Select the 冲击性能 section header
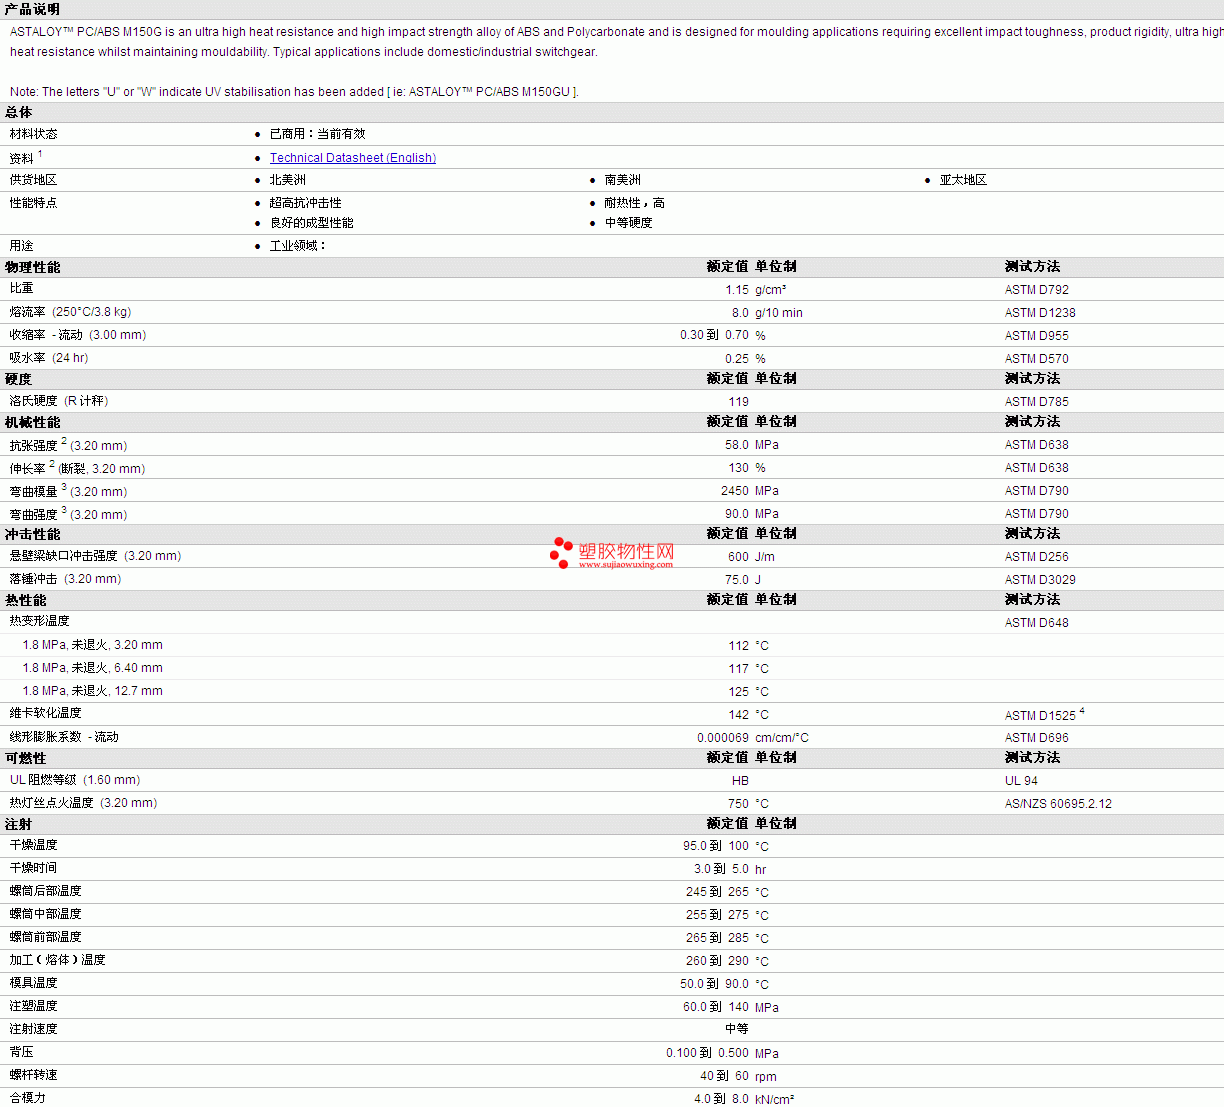This screenshot has width=1224, height=1107. click(33, 534)
